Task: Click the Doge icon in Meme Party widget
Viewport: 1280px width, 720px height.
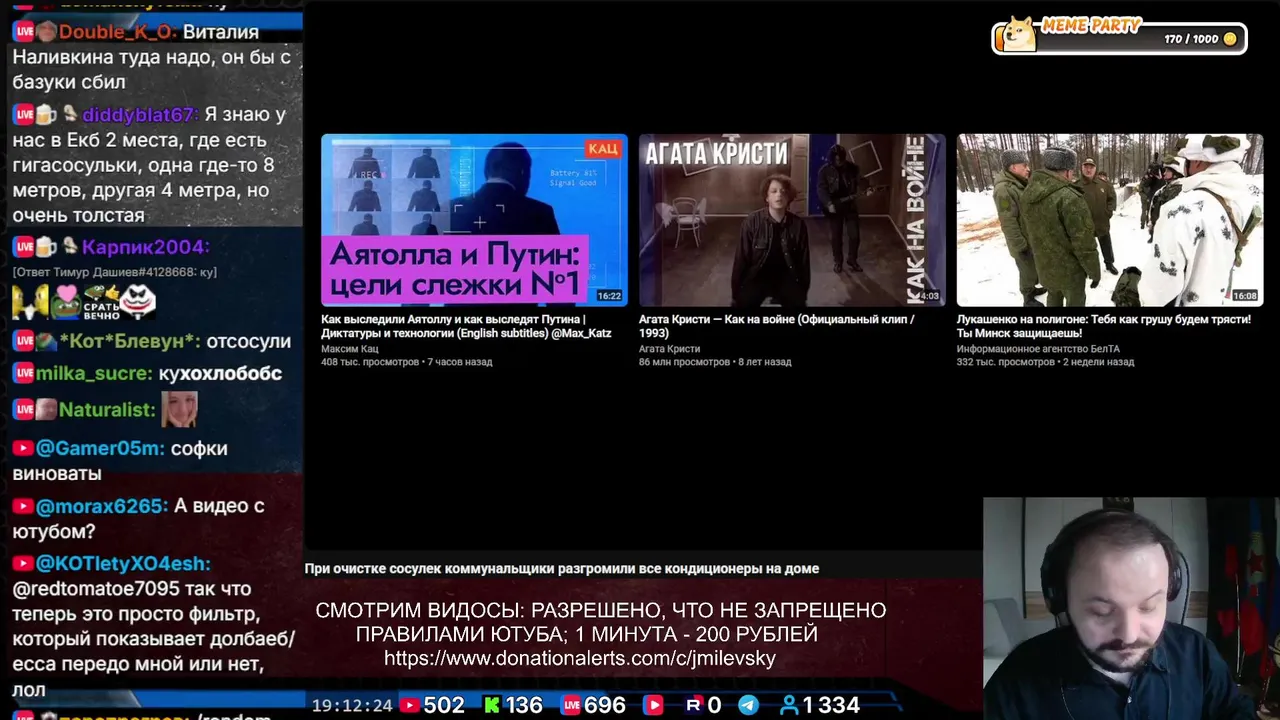Action: pyautogui.click(x=1019, y=34)
